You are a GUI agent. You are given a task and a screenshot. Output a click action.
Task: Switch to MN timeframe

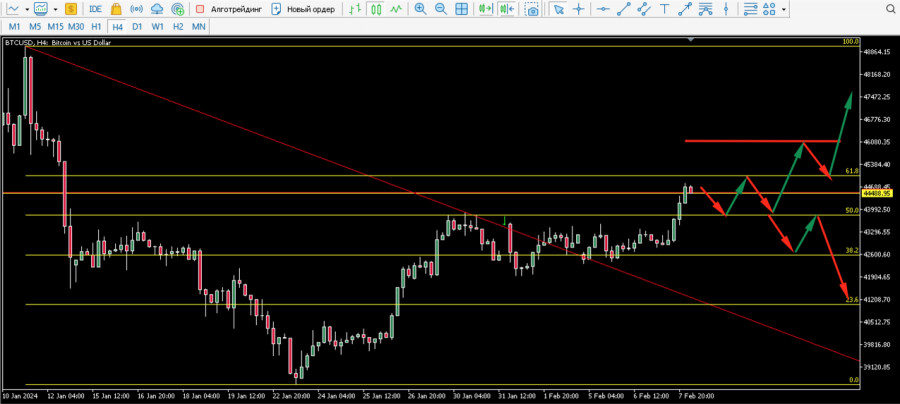click(x=199, y=26)
